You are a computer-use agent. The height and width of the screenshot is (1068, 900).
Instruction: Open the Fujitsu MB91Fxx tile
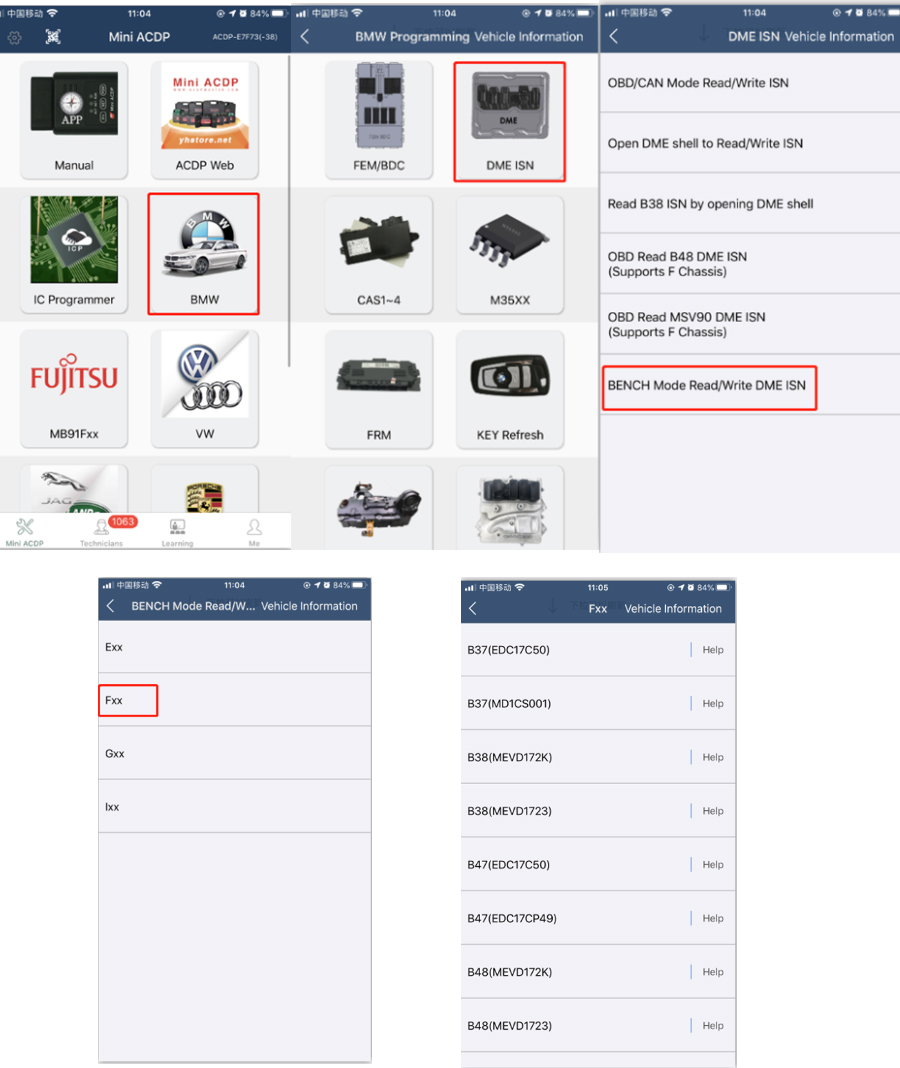tap(74, 389)
